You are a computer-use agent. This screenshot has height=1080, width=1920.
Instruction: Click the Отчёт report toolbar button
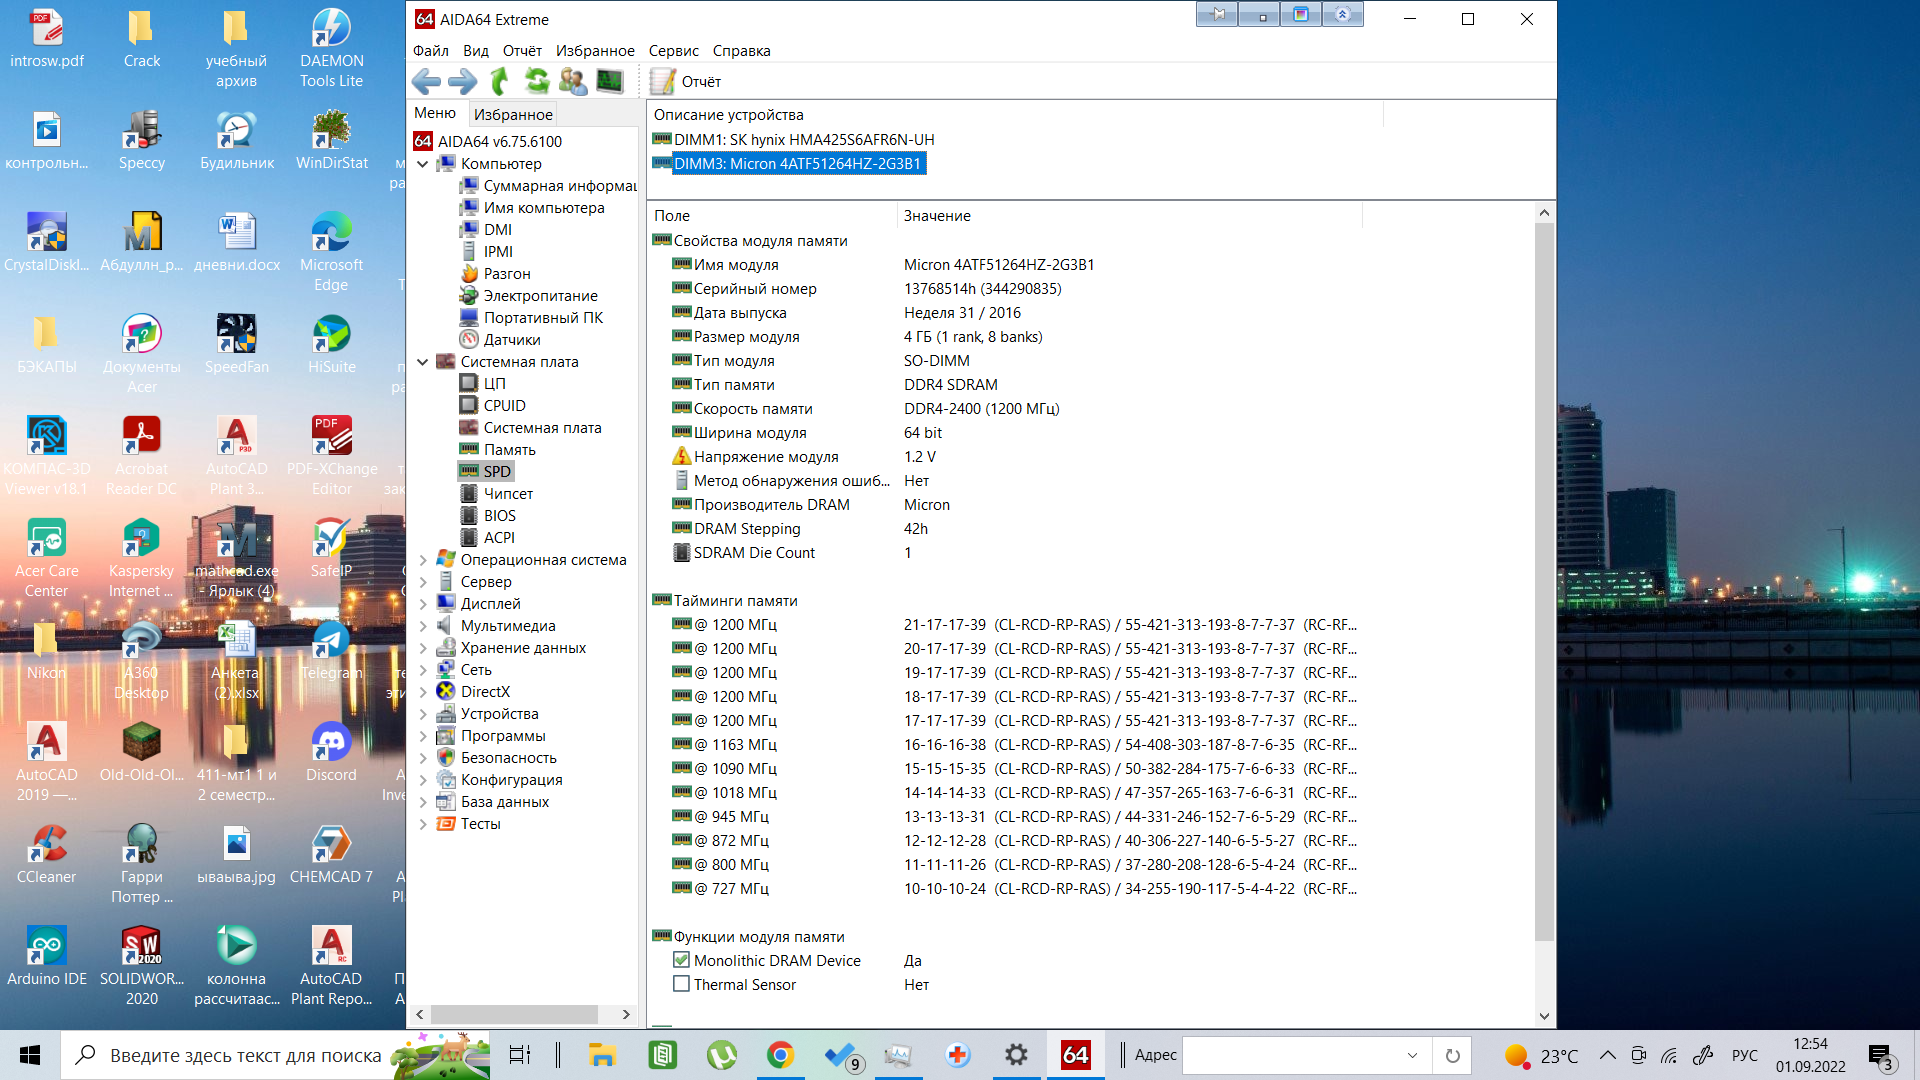(x=686, y=82)
